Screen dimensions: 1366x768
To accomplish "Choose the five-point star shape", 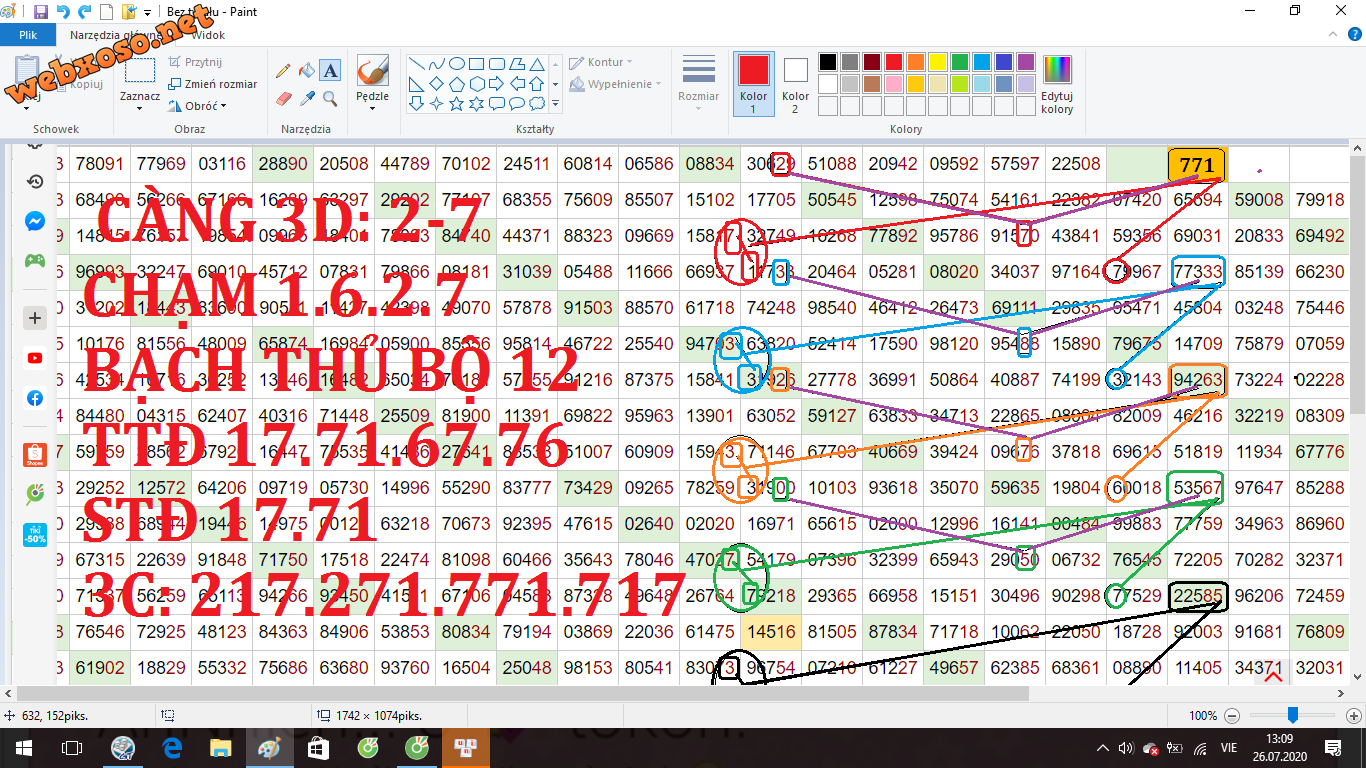I will (457, 103).
